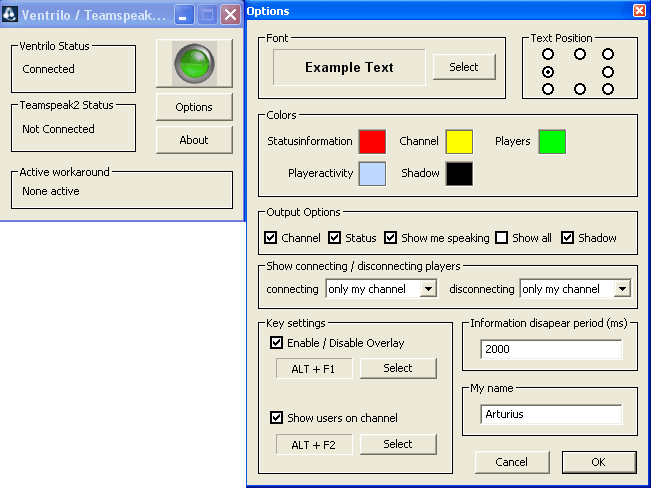Click the Ventrilo app icon in title bar

click(10, 15)
